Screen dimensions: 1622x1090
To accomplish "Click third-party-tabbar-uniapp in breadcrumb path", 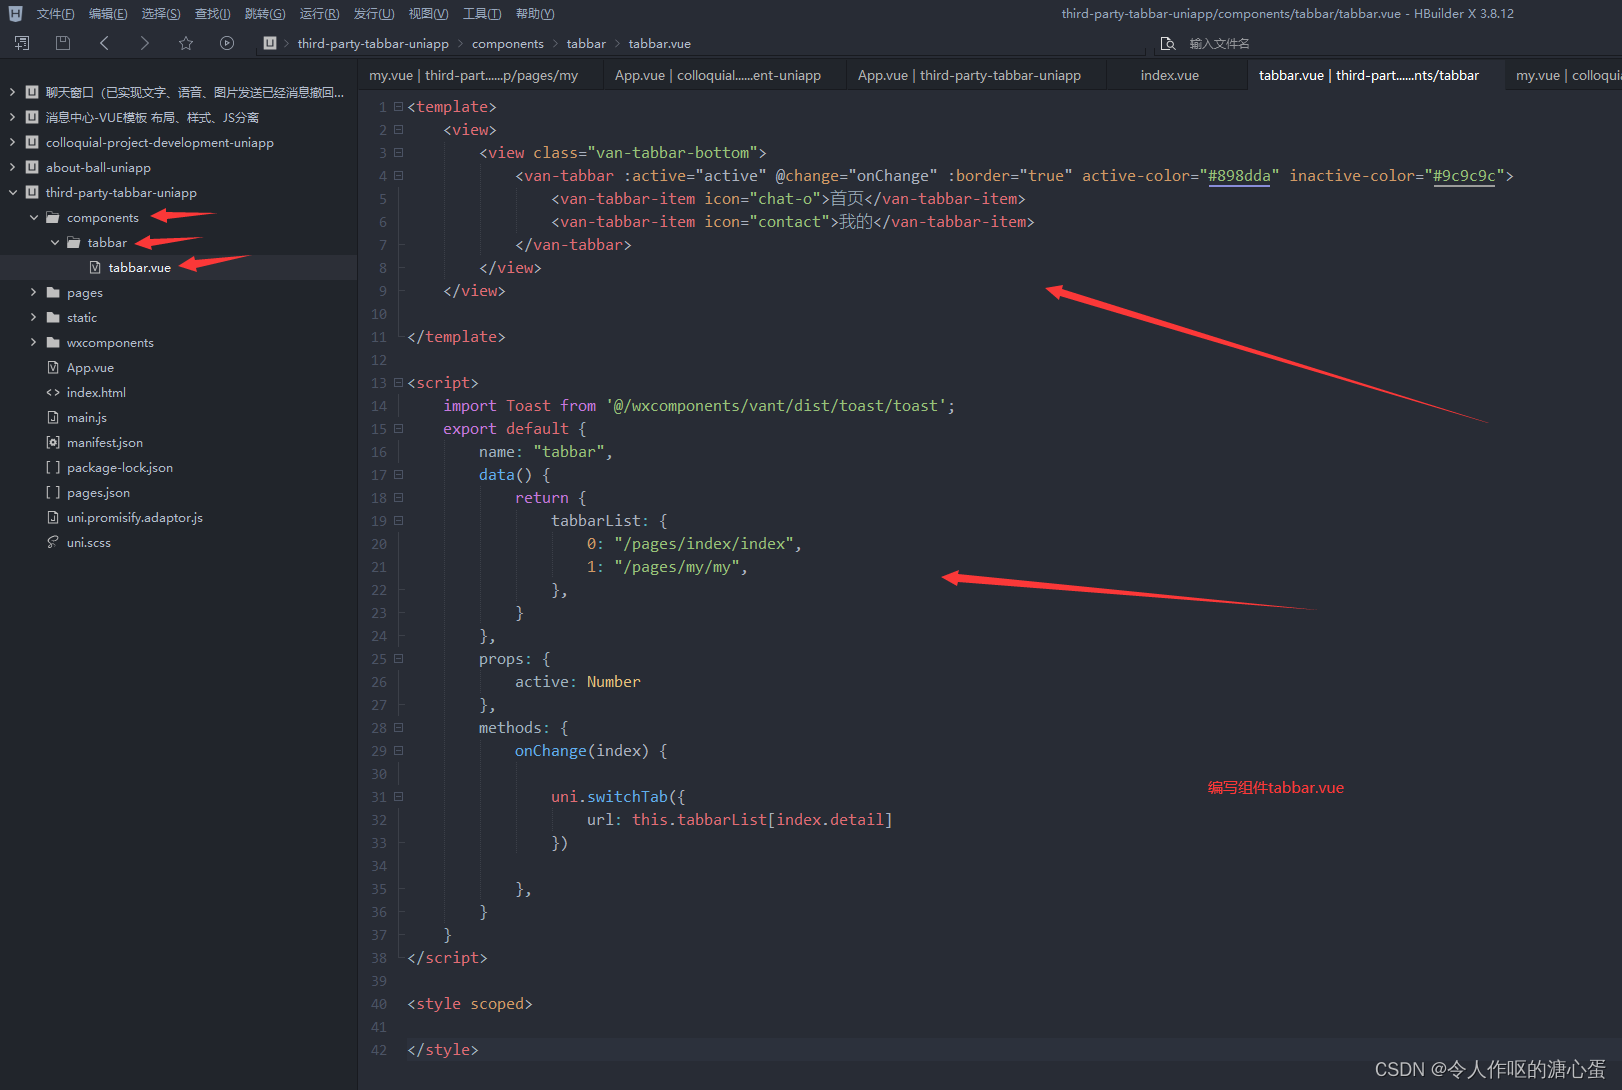I will pyautogui.click(x=373, y=43).
